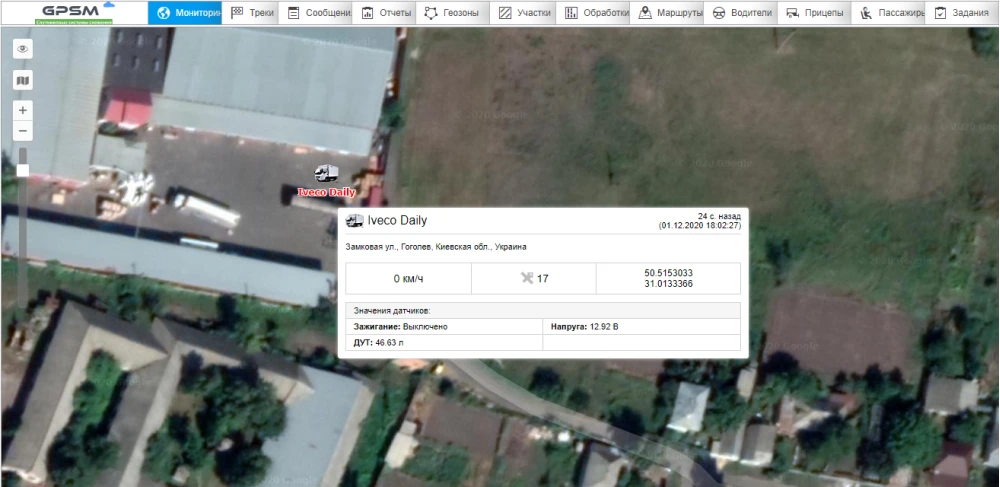Open the Обработки tab
Viewport: 1000px width, 487px height.
click(x=592, y=13)
